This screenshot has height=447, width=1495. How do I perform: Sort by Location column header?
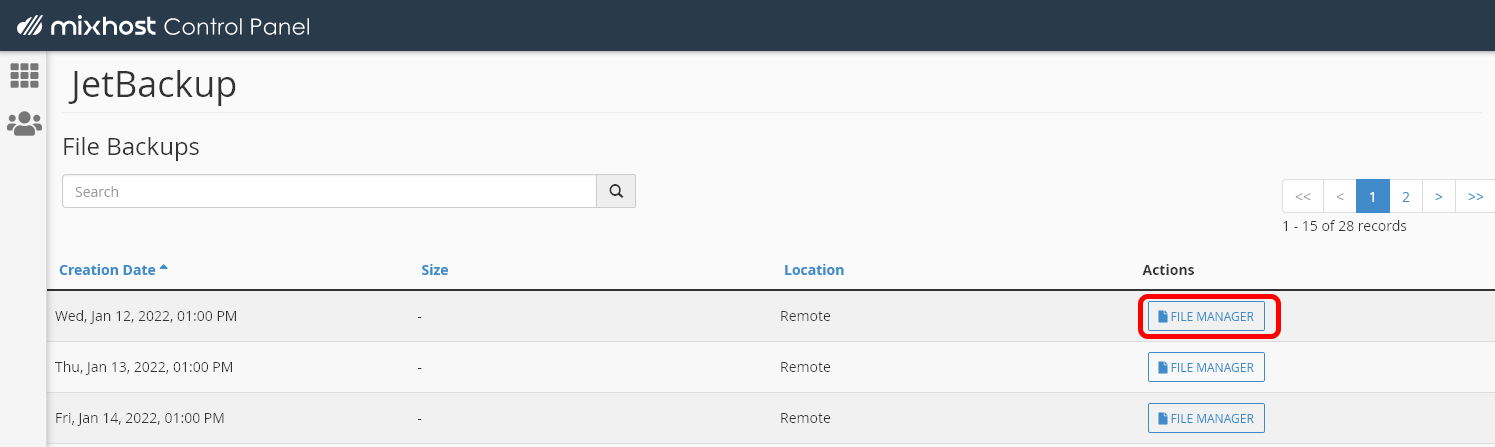coord(814,270)
